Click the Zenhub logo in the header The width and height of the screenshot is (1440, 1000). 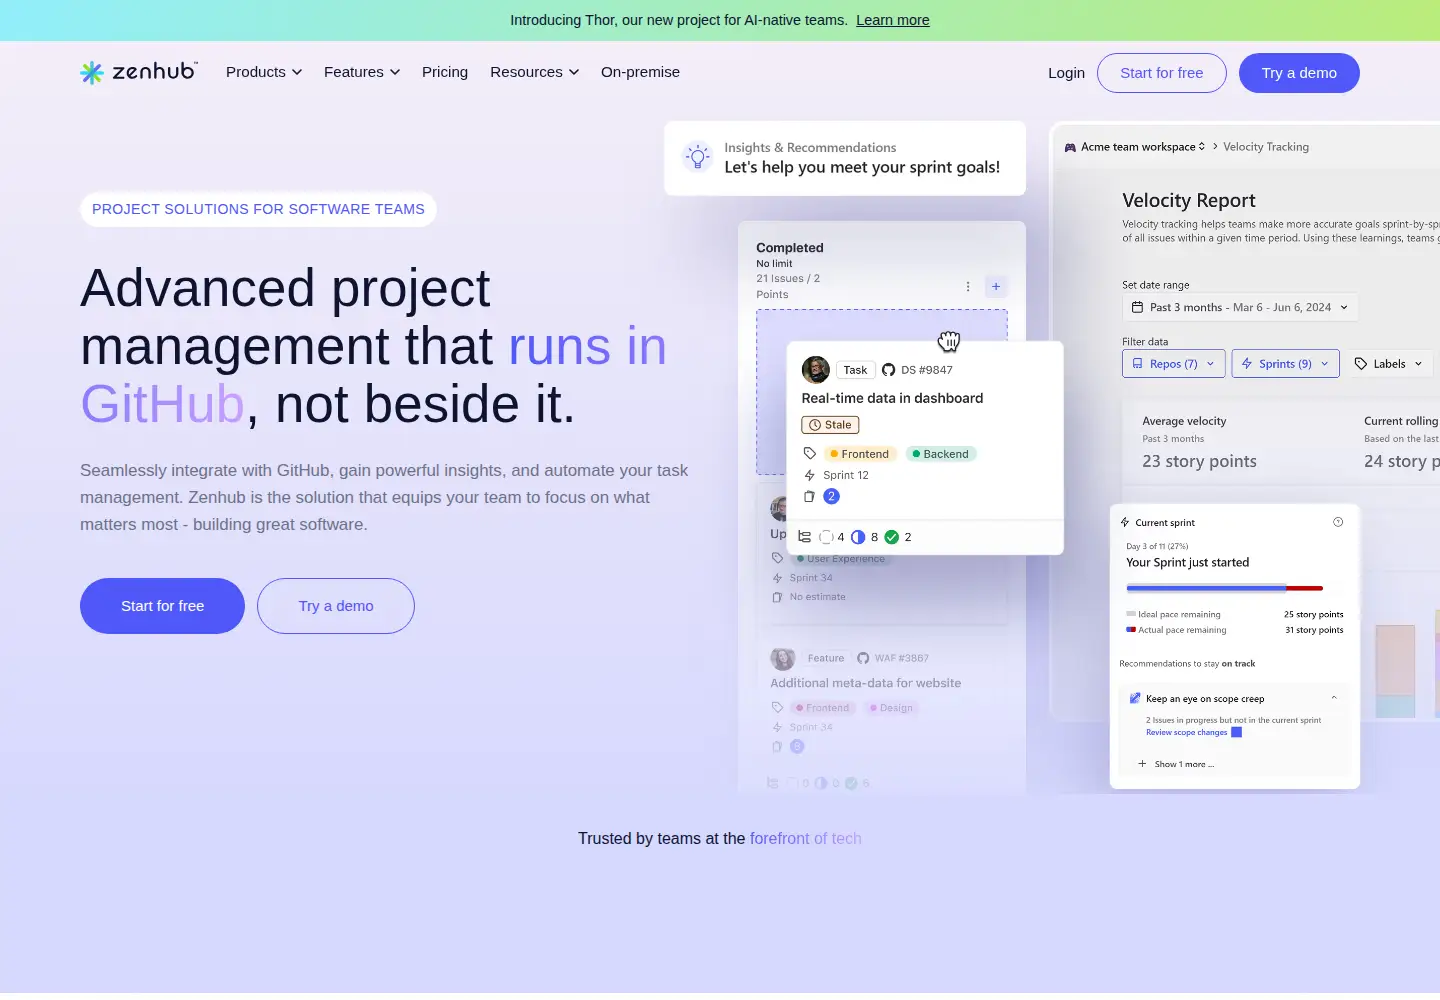(139, 72)
